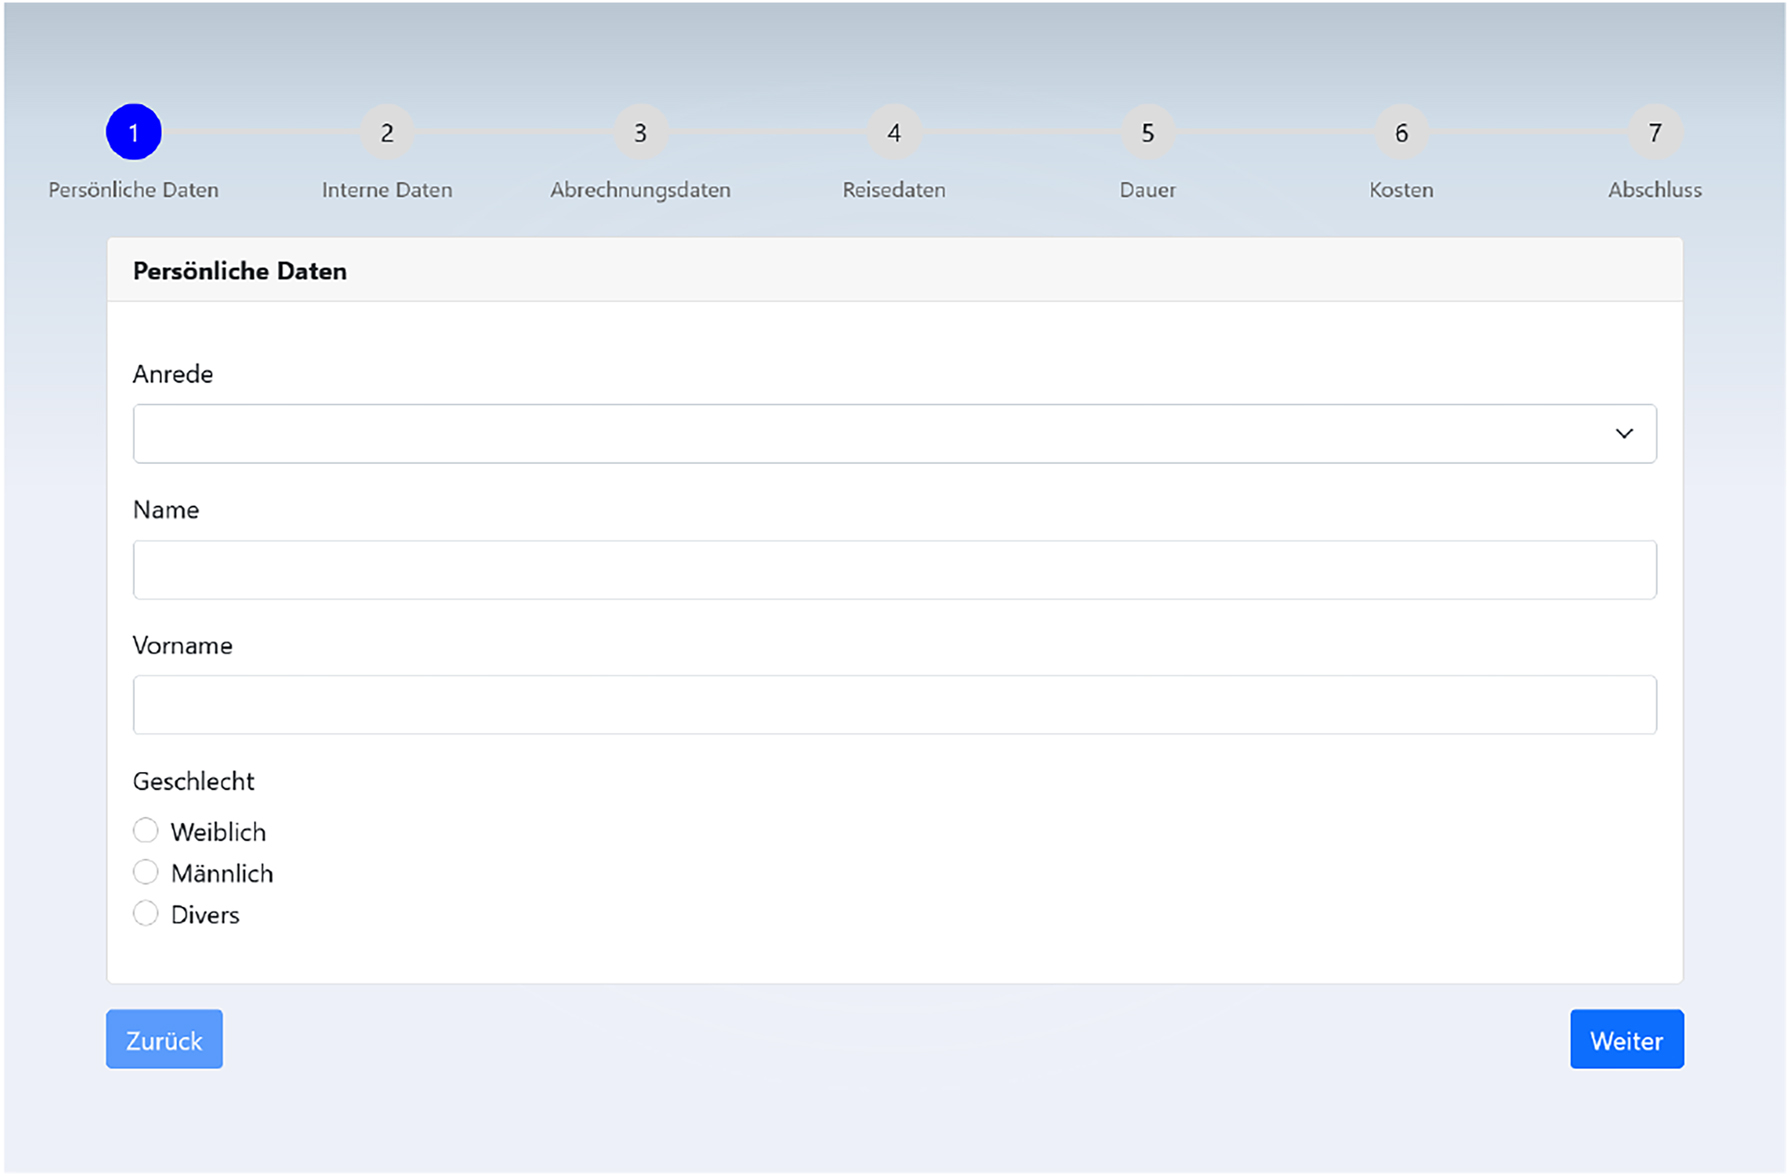
Task: Click the chevron icon in the Anrede field
Action: point(1625,433)
